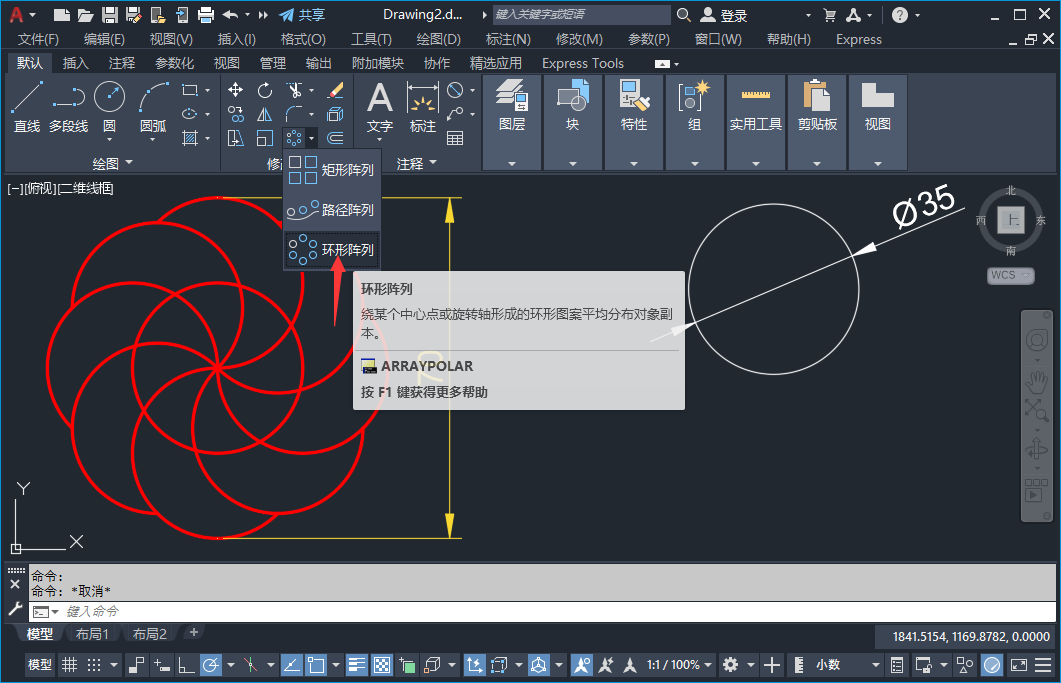This screenshot has height=683, width=1061.
Task: Open the 文件(F) menu
Action: 38,39
